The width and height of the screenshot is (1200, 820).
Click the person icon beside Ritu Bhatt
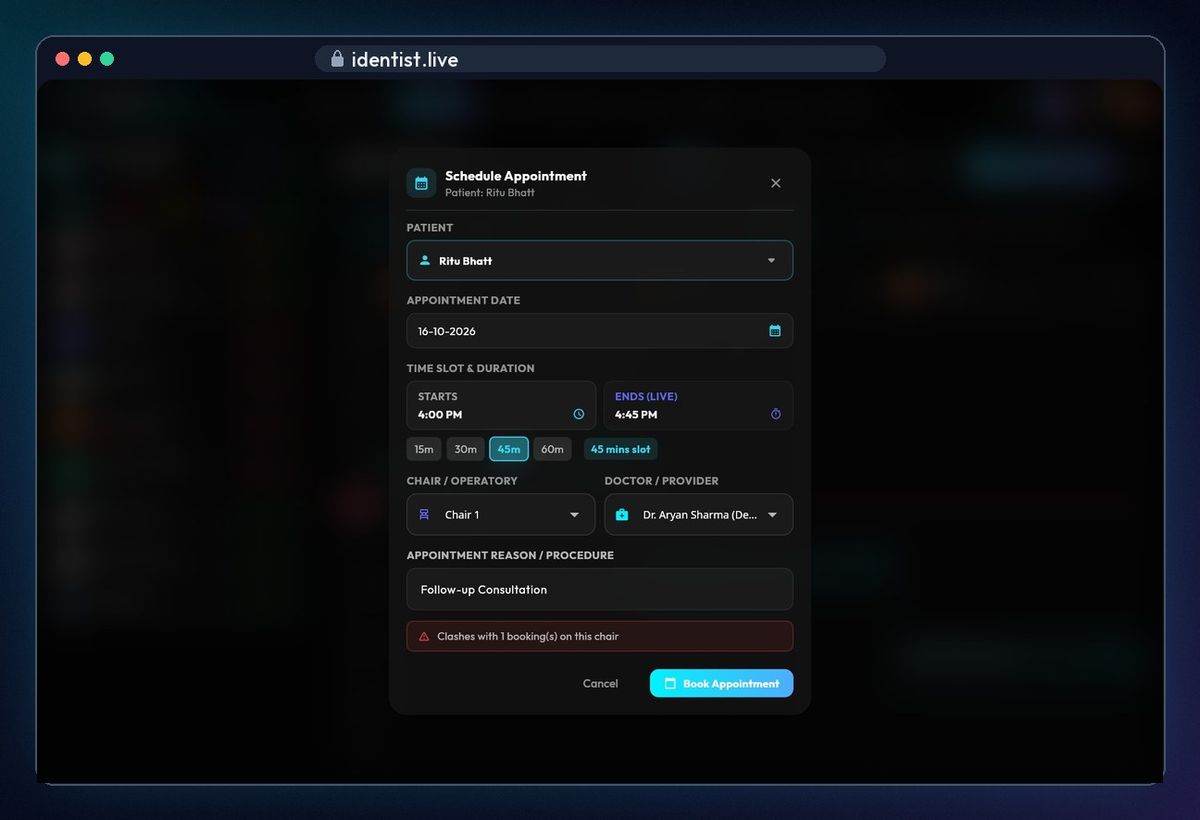pos(425,260)
